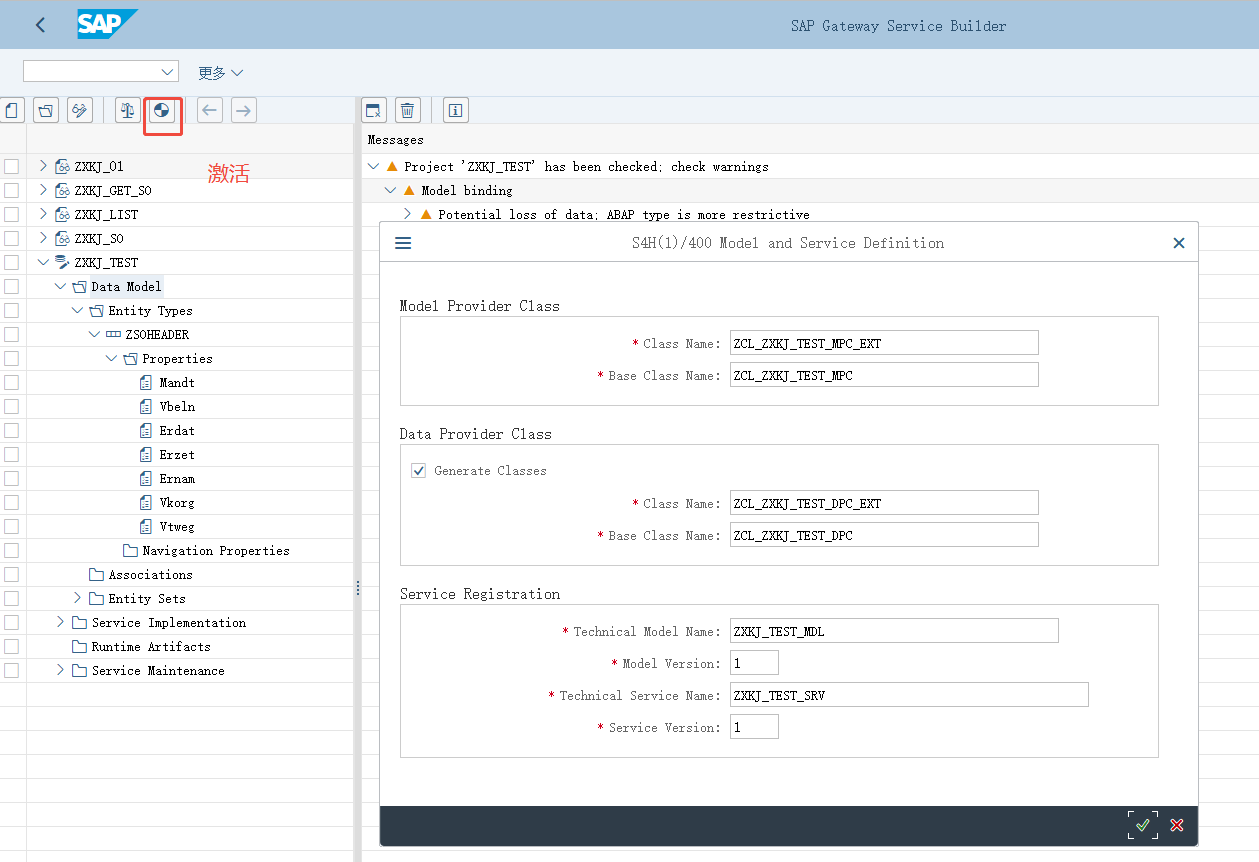
Task: Tick the checkbox in ZXKJ_TEST row
Action: click(11, 262)
